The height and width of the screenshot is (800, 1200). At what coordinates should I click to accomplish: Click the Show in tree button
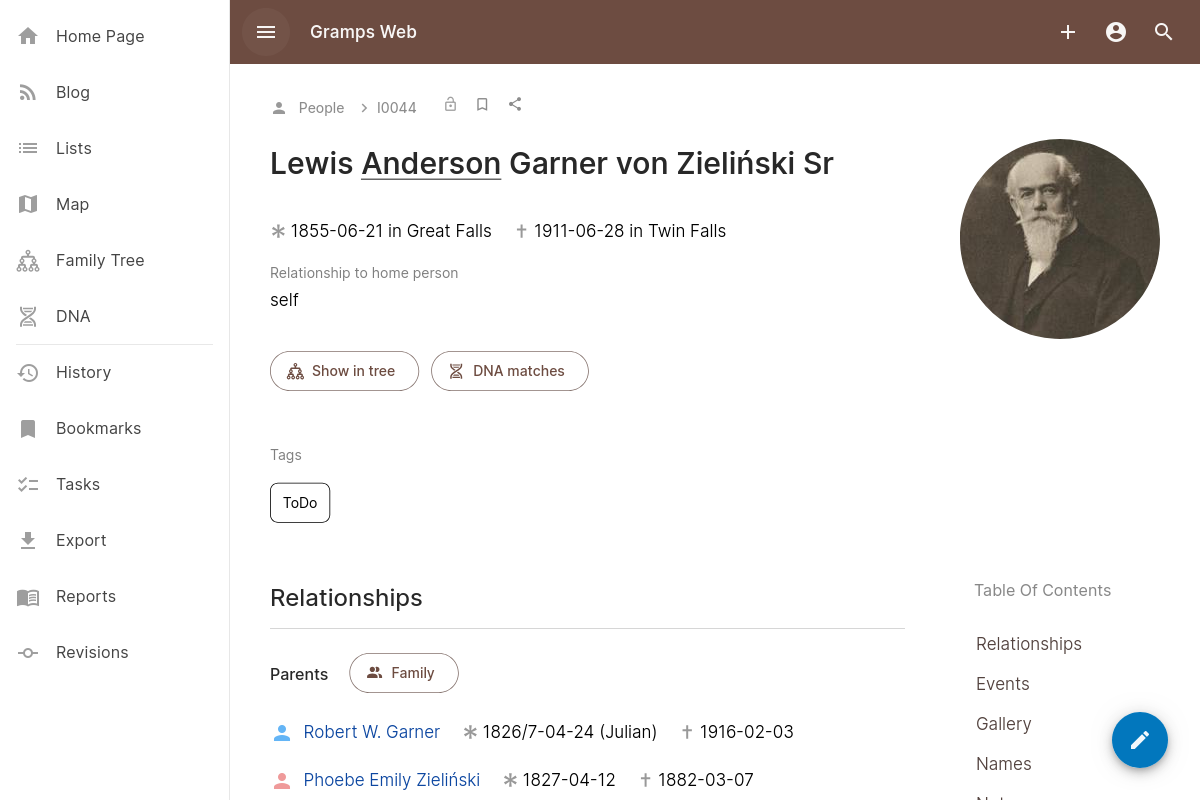coord(344,370)
